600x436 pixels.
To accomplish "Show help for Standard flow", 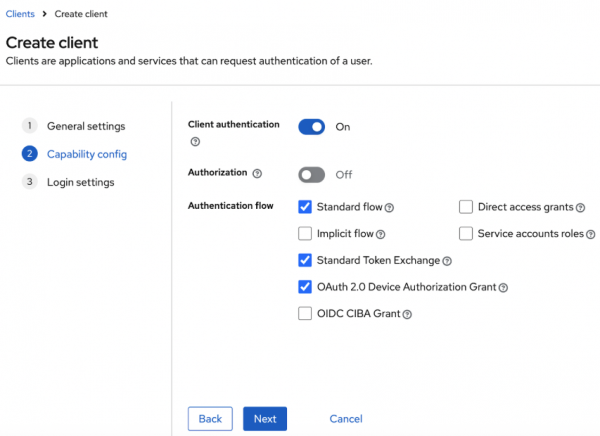I will click(389, 208).
